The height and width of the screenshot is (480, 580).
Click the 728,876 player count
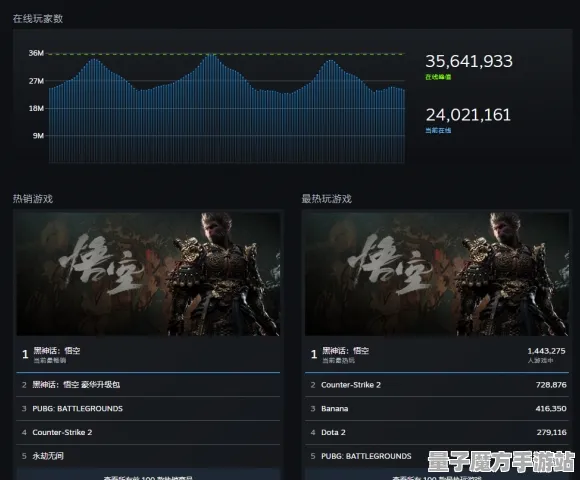(551, 385)
